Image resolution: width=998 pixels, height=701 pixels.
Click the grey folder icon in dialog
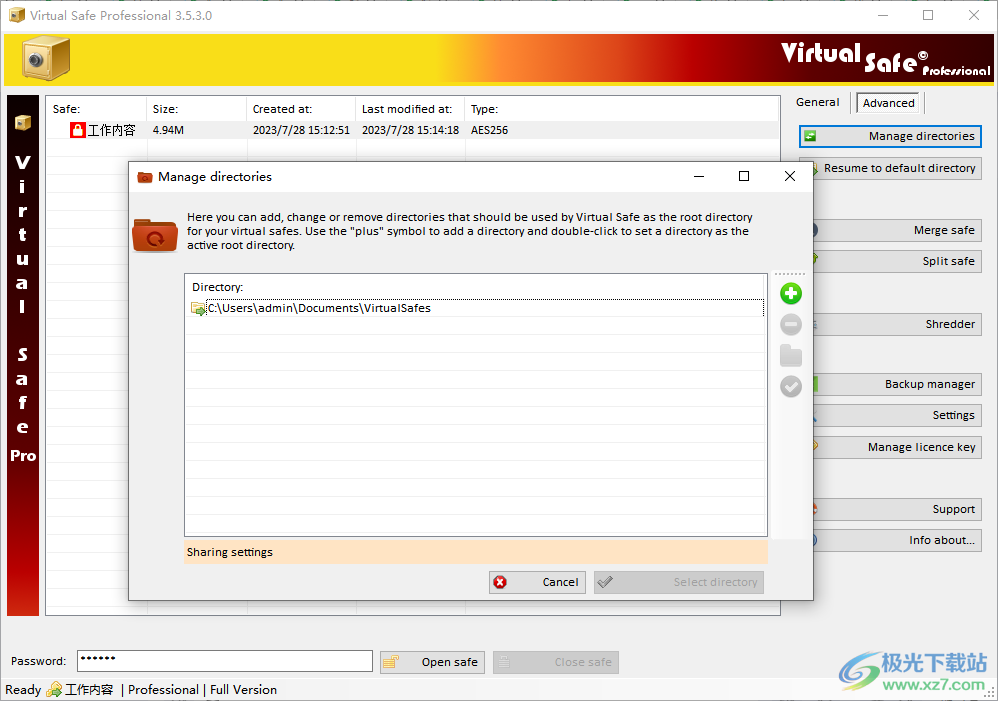pyautogui.click(x=791, y=356)
